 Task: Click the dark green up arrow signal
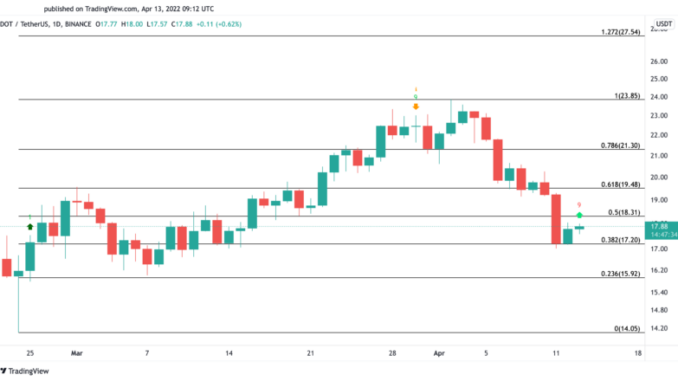point(30,227)
